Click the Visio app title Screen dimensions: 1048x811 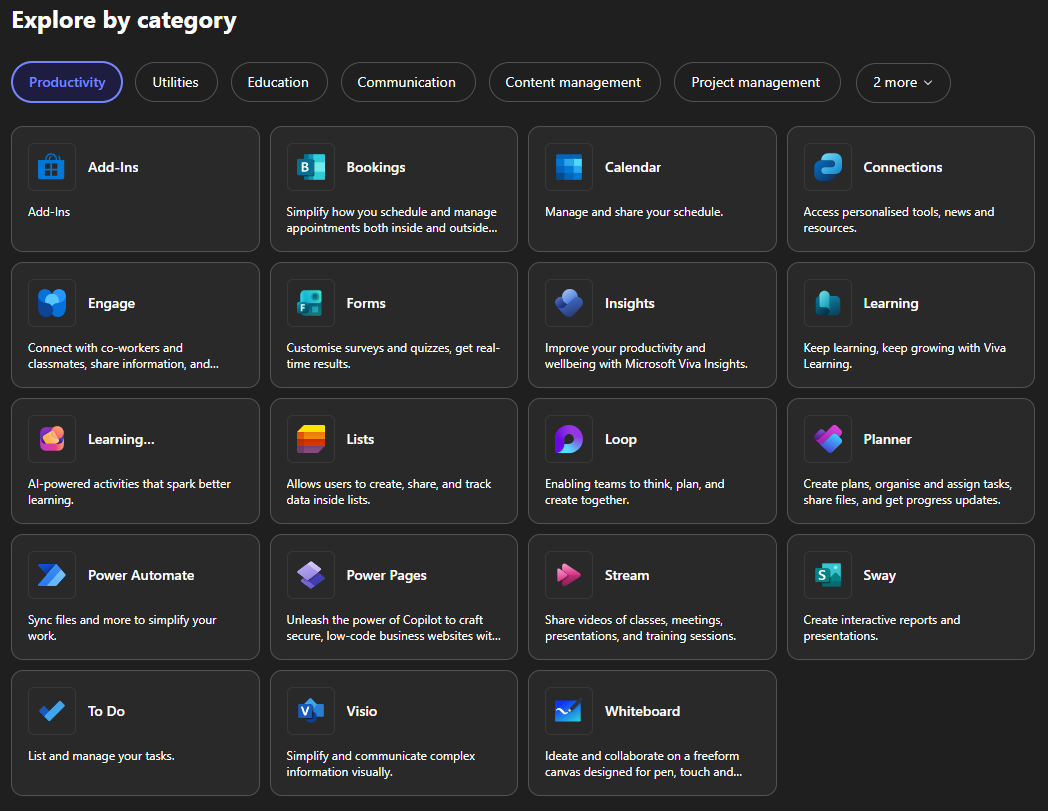361,711
